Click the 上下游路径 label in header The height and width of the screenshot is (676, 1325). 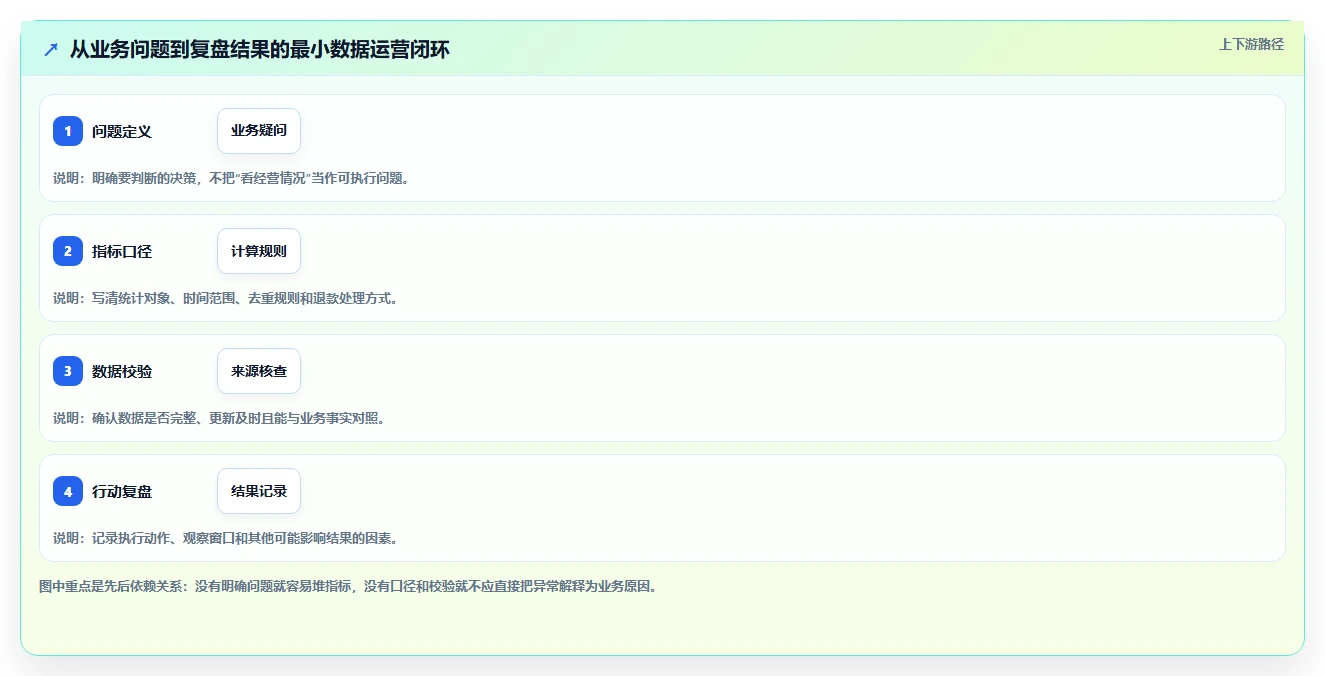1251,44
